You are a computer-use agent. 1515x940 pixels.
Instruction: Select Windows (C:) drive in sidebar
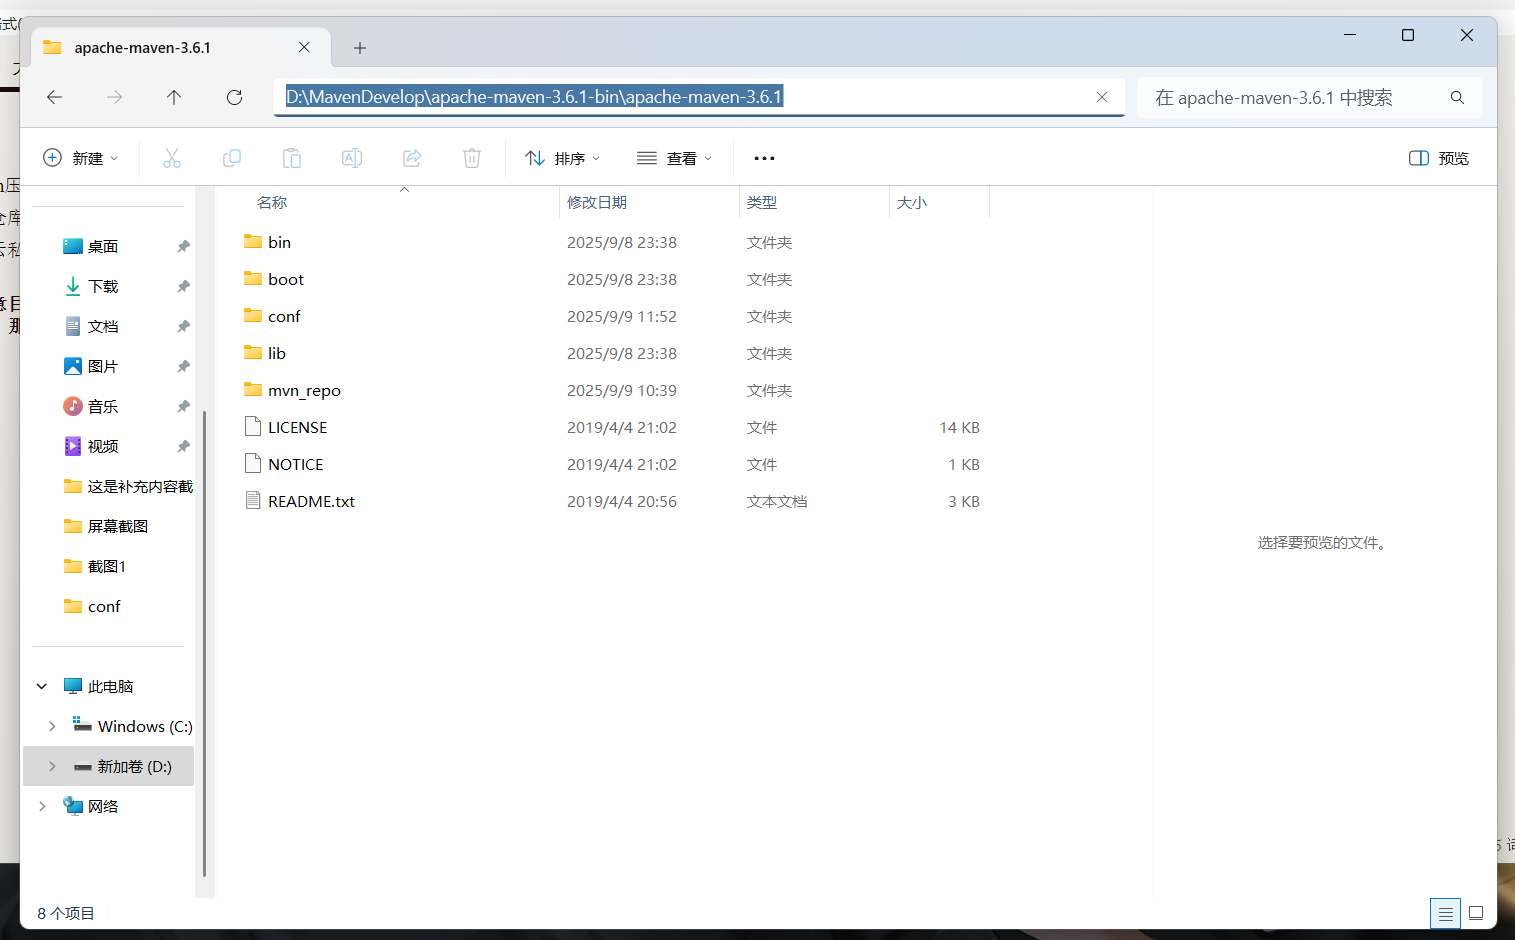tap(133, 726)
